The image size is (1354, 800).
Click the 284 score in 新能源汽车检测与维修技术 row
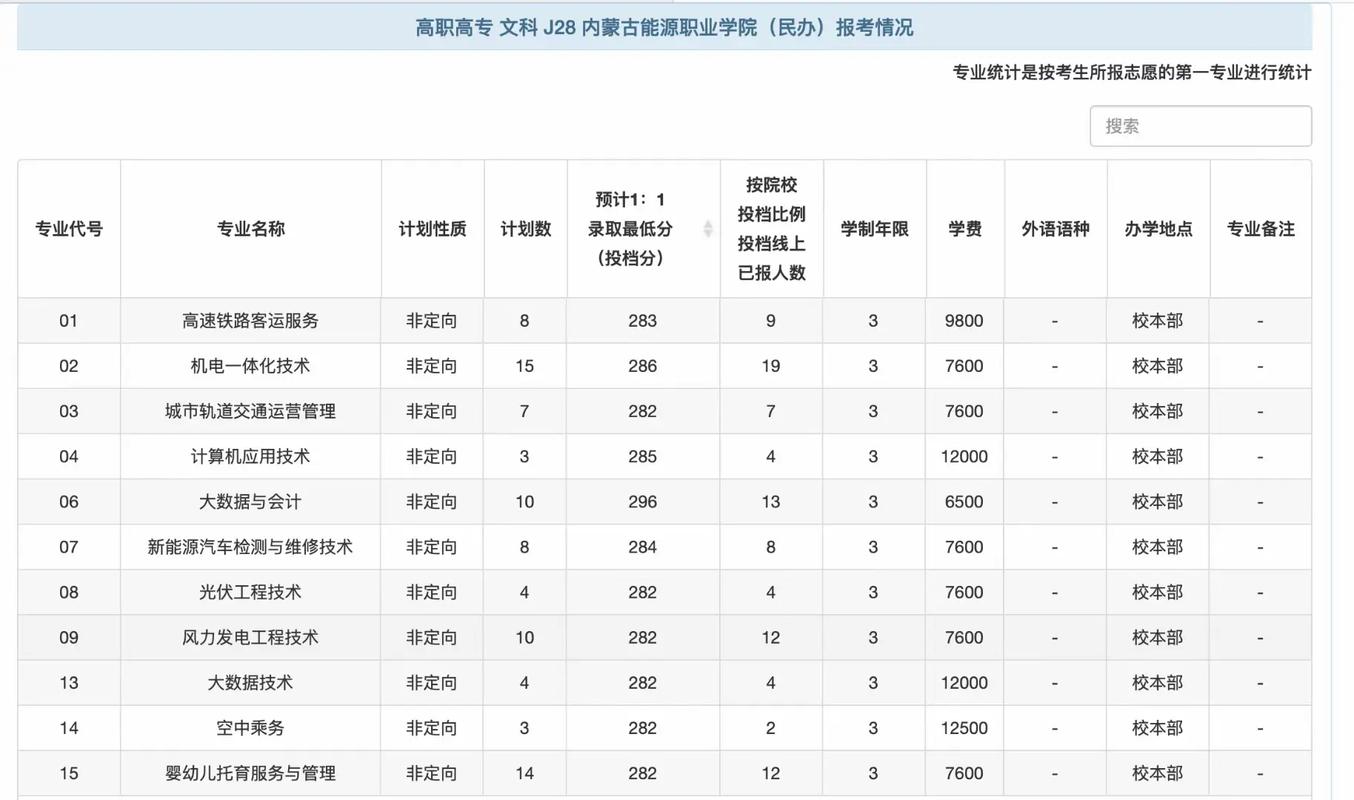(x=643, y=547)
